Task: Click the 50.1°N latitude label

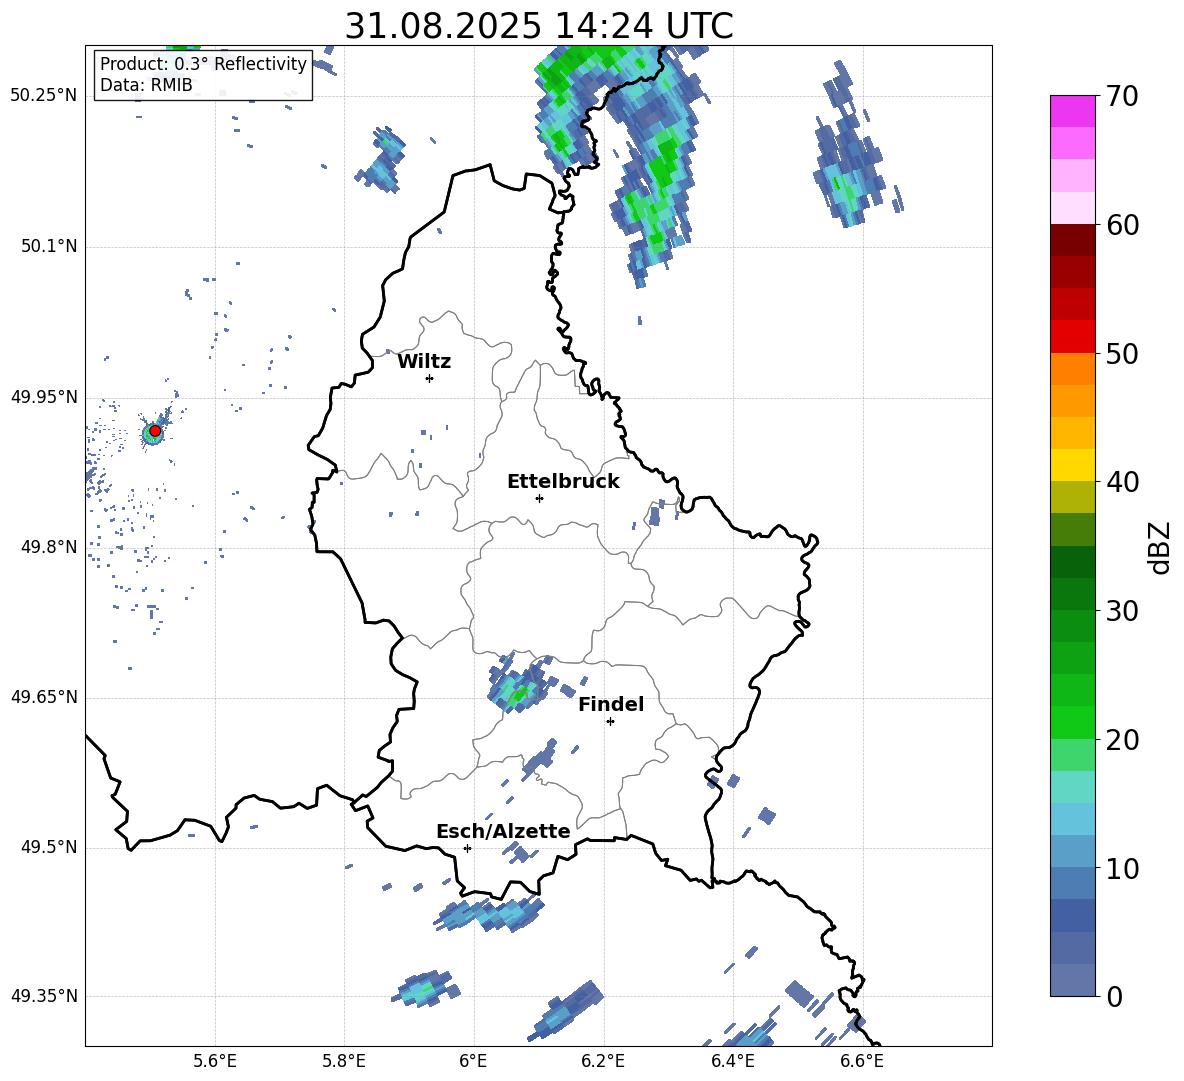Action: 49,247
